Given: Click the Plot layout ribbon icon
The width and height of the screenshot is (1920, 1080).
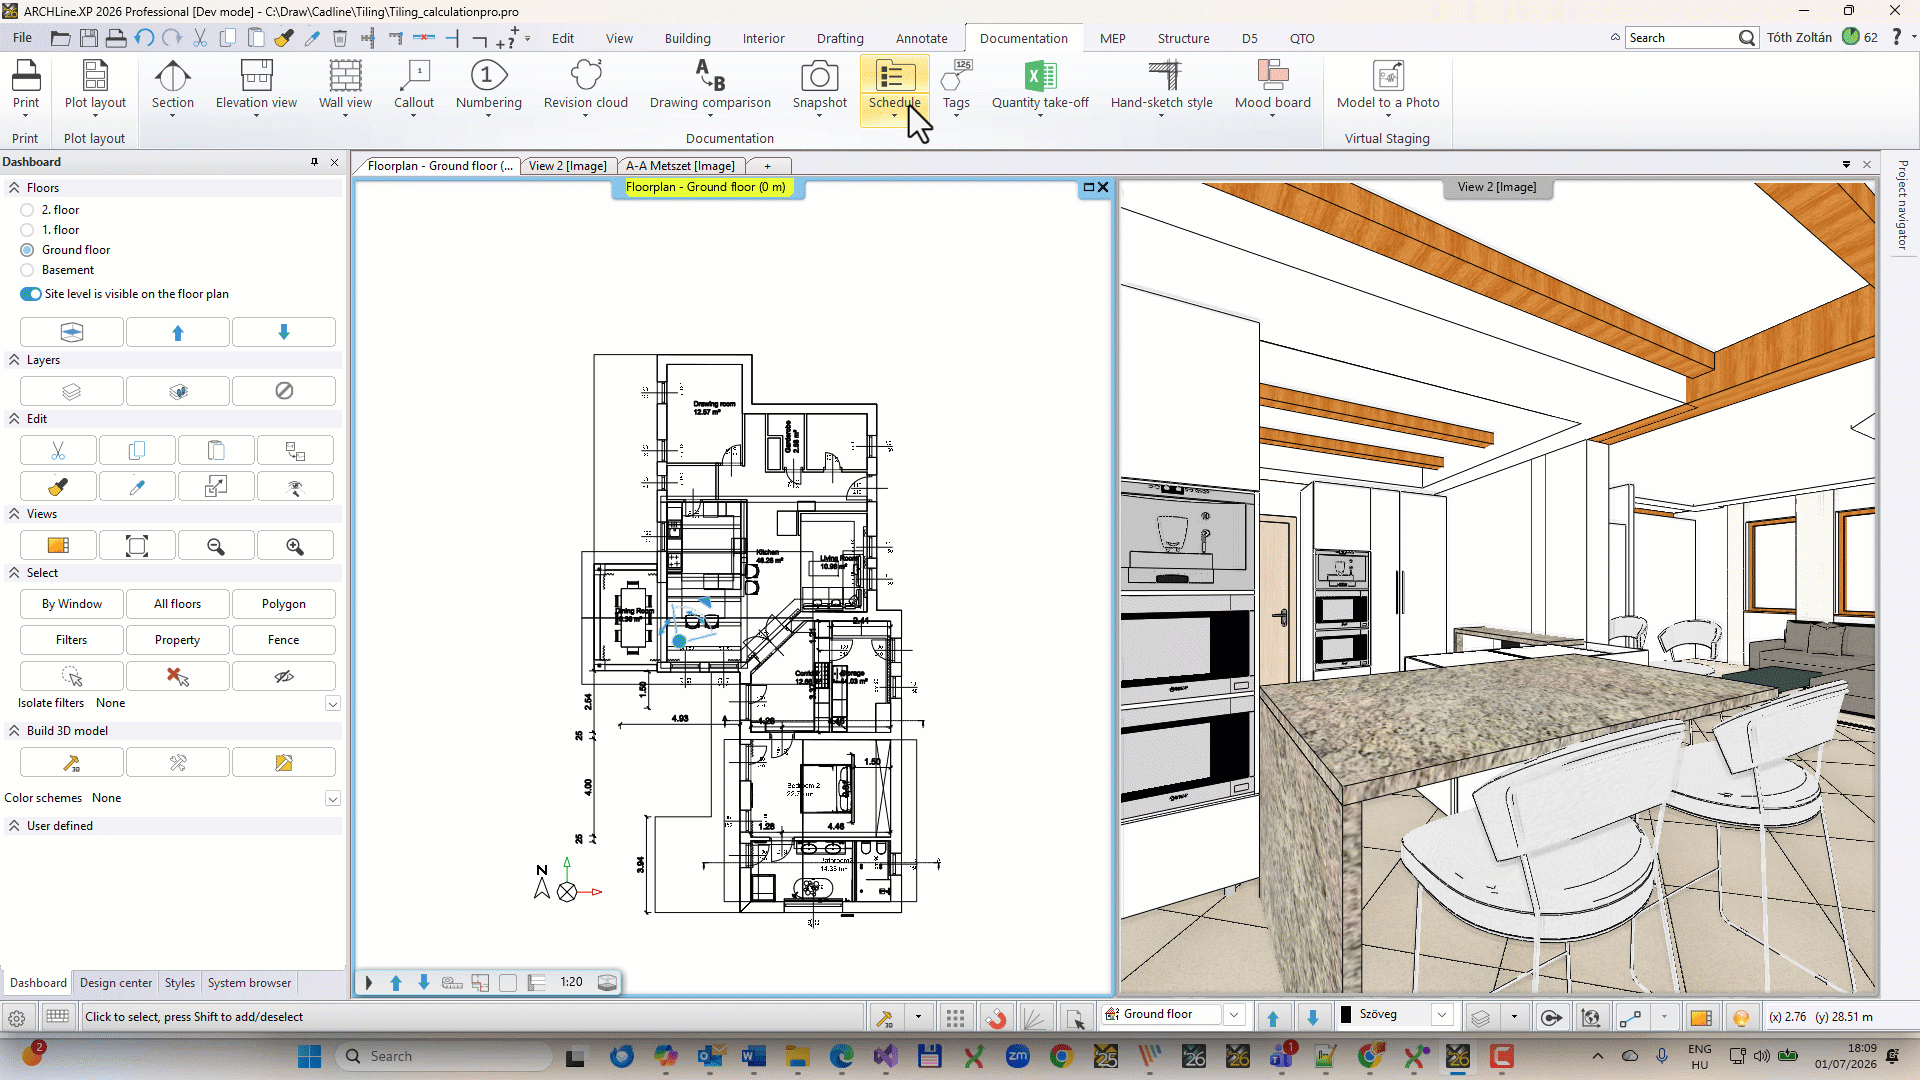Looking at the screenshot, I should click(95, 86).
